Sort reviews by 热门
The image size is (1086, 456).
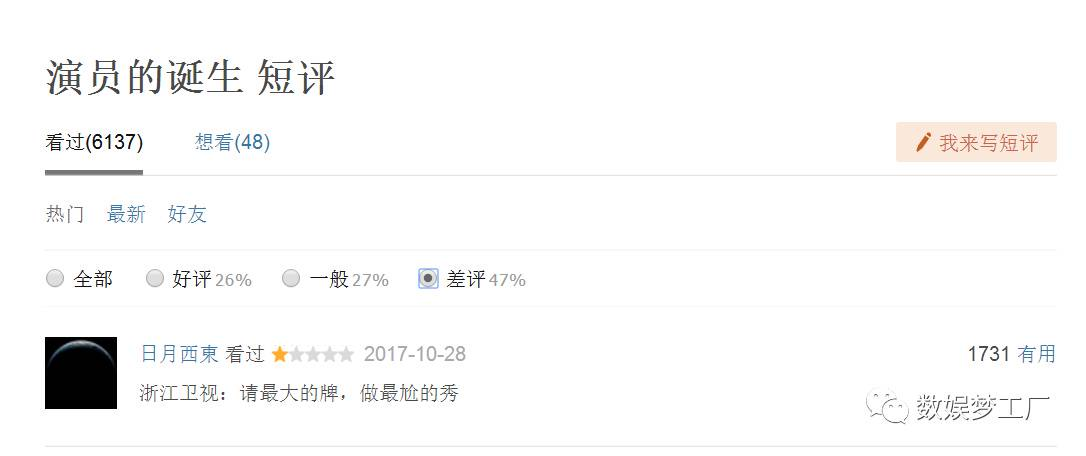coord(65,214)
